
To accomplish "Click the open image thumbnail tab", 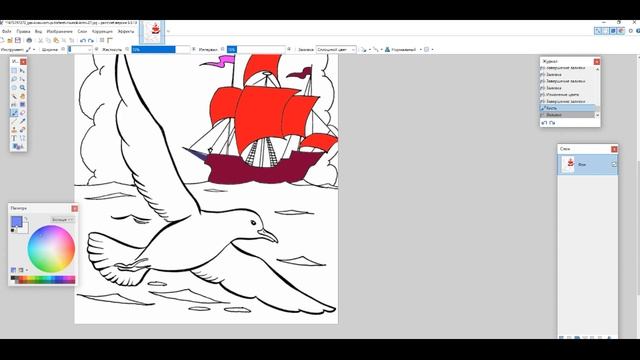I will coord(152,32).
